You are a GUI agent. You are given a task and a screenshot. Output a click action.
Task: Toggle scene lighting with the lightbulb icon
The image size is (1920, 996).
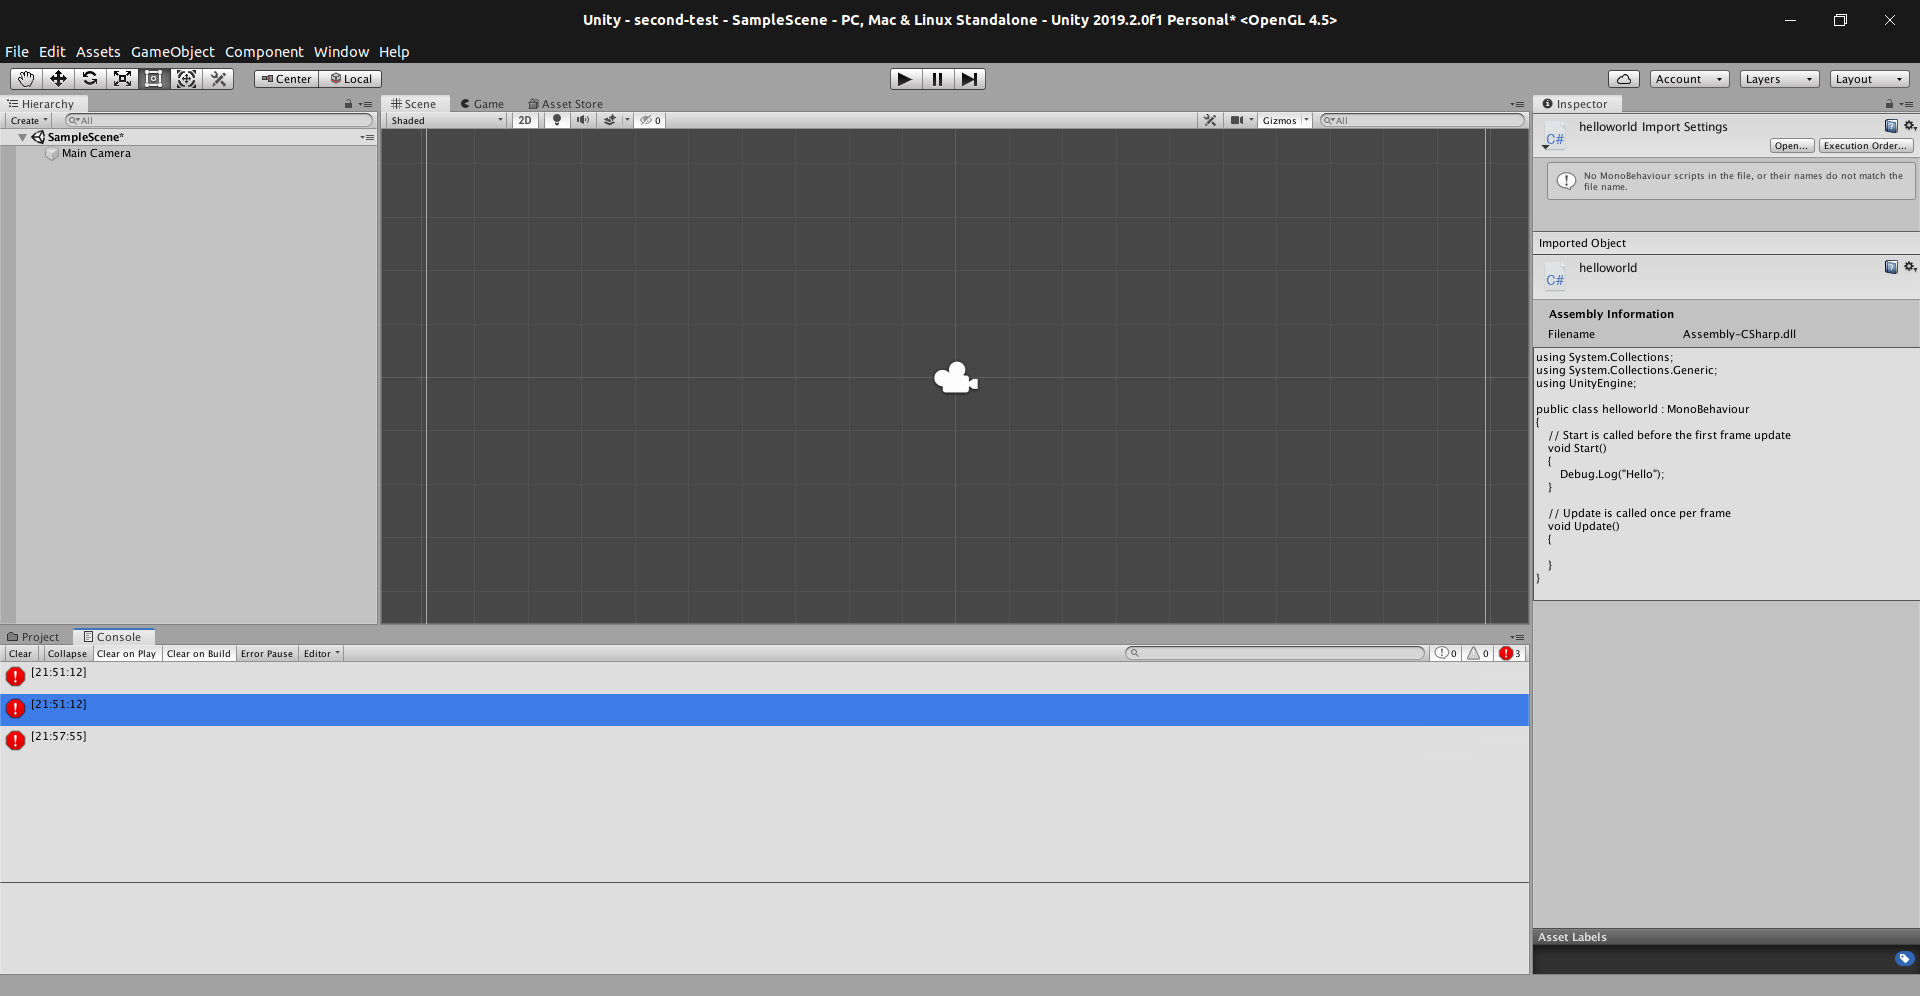557,120
